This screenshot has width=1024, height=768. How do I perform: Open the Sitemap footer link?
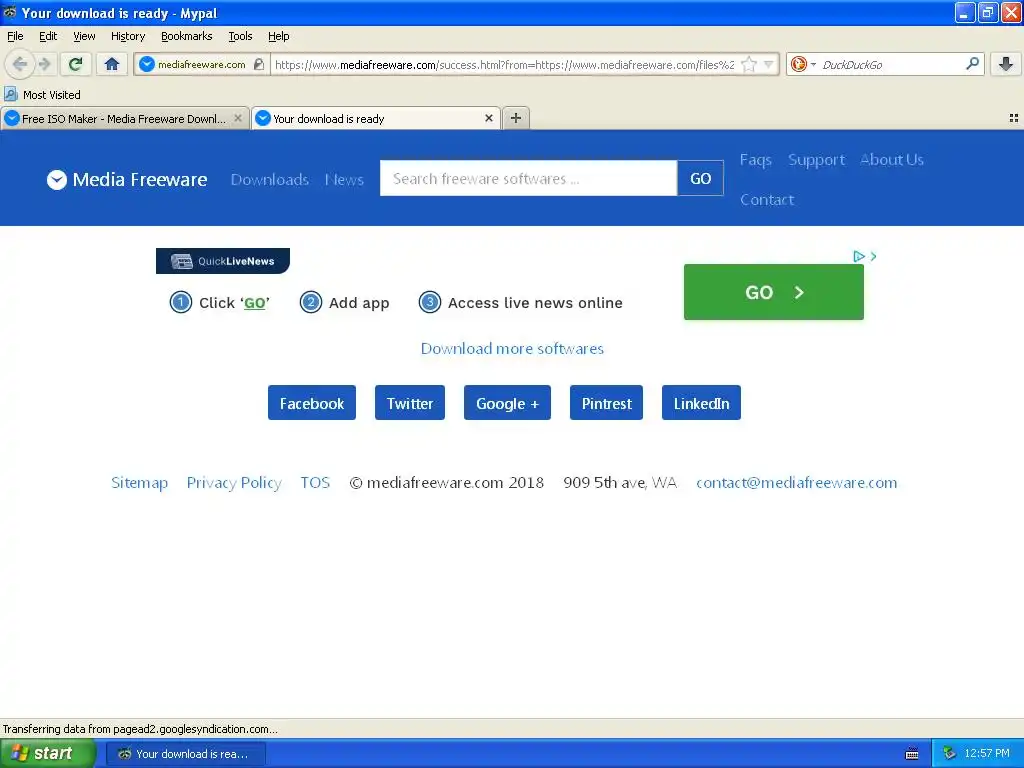(139, 483)
